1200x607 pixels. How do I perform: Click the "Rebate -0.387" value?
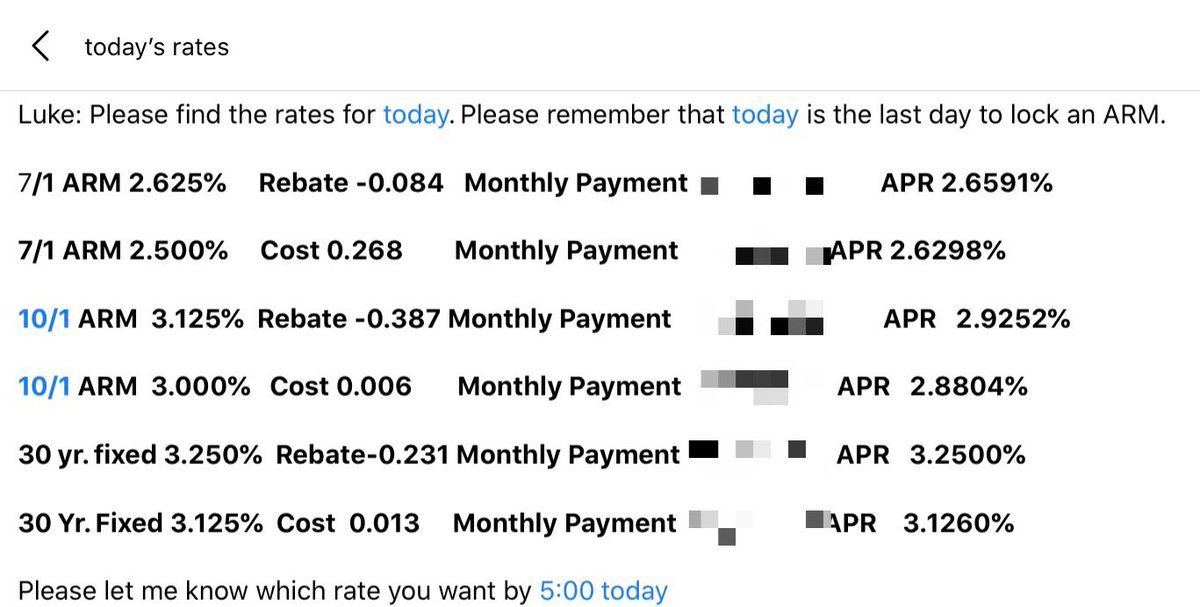[x=349, y=319]
